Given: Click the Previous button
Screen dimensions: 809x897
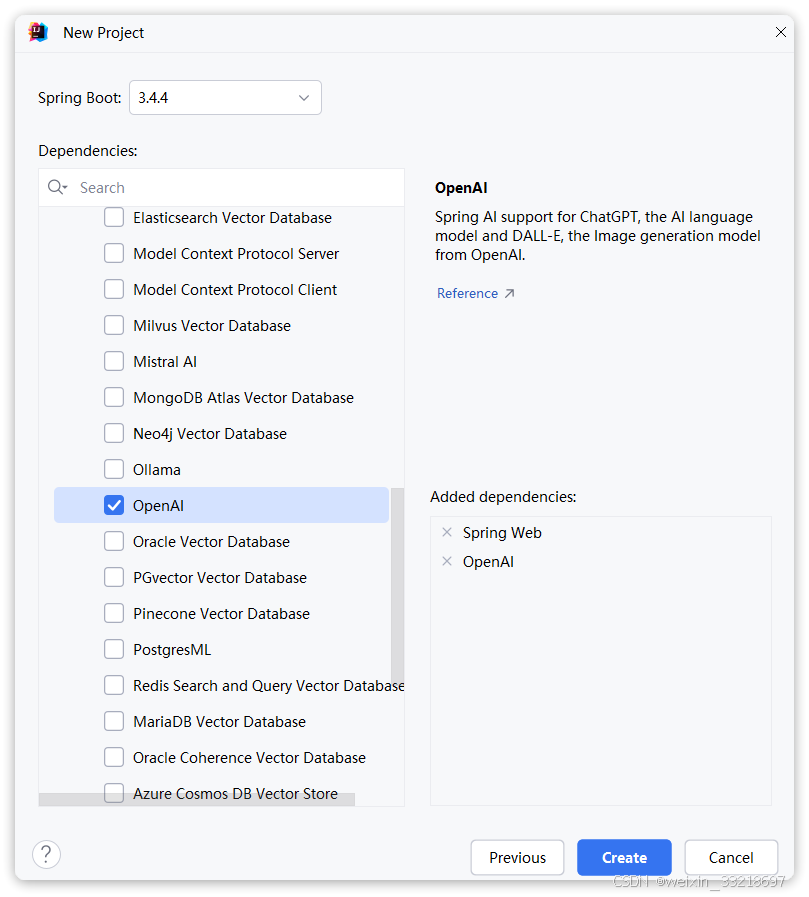Looking at the screenshot, I should click(x=517, y=858).
